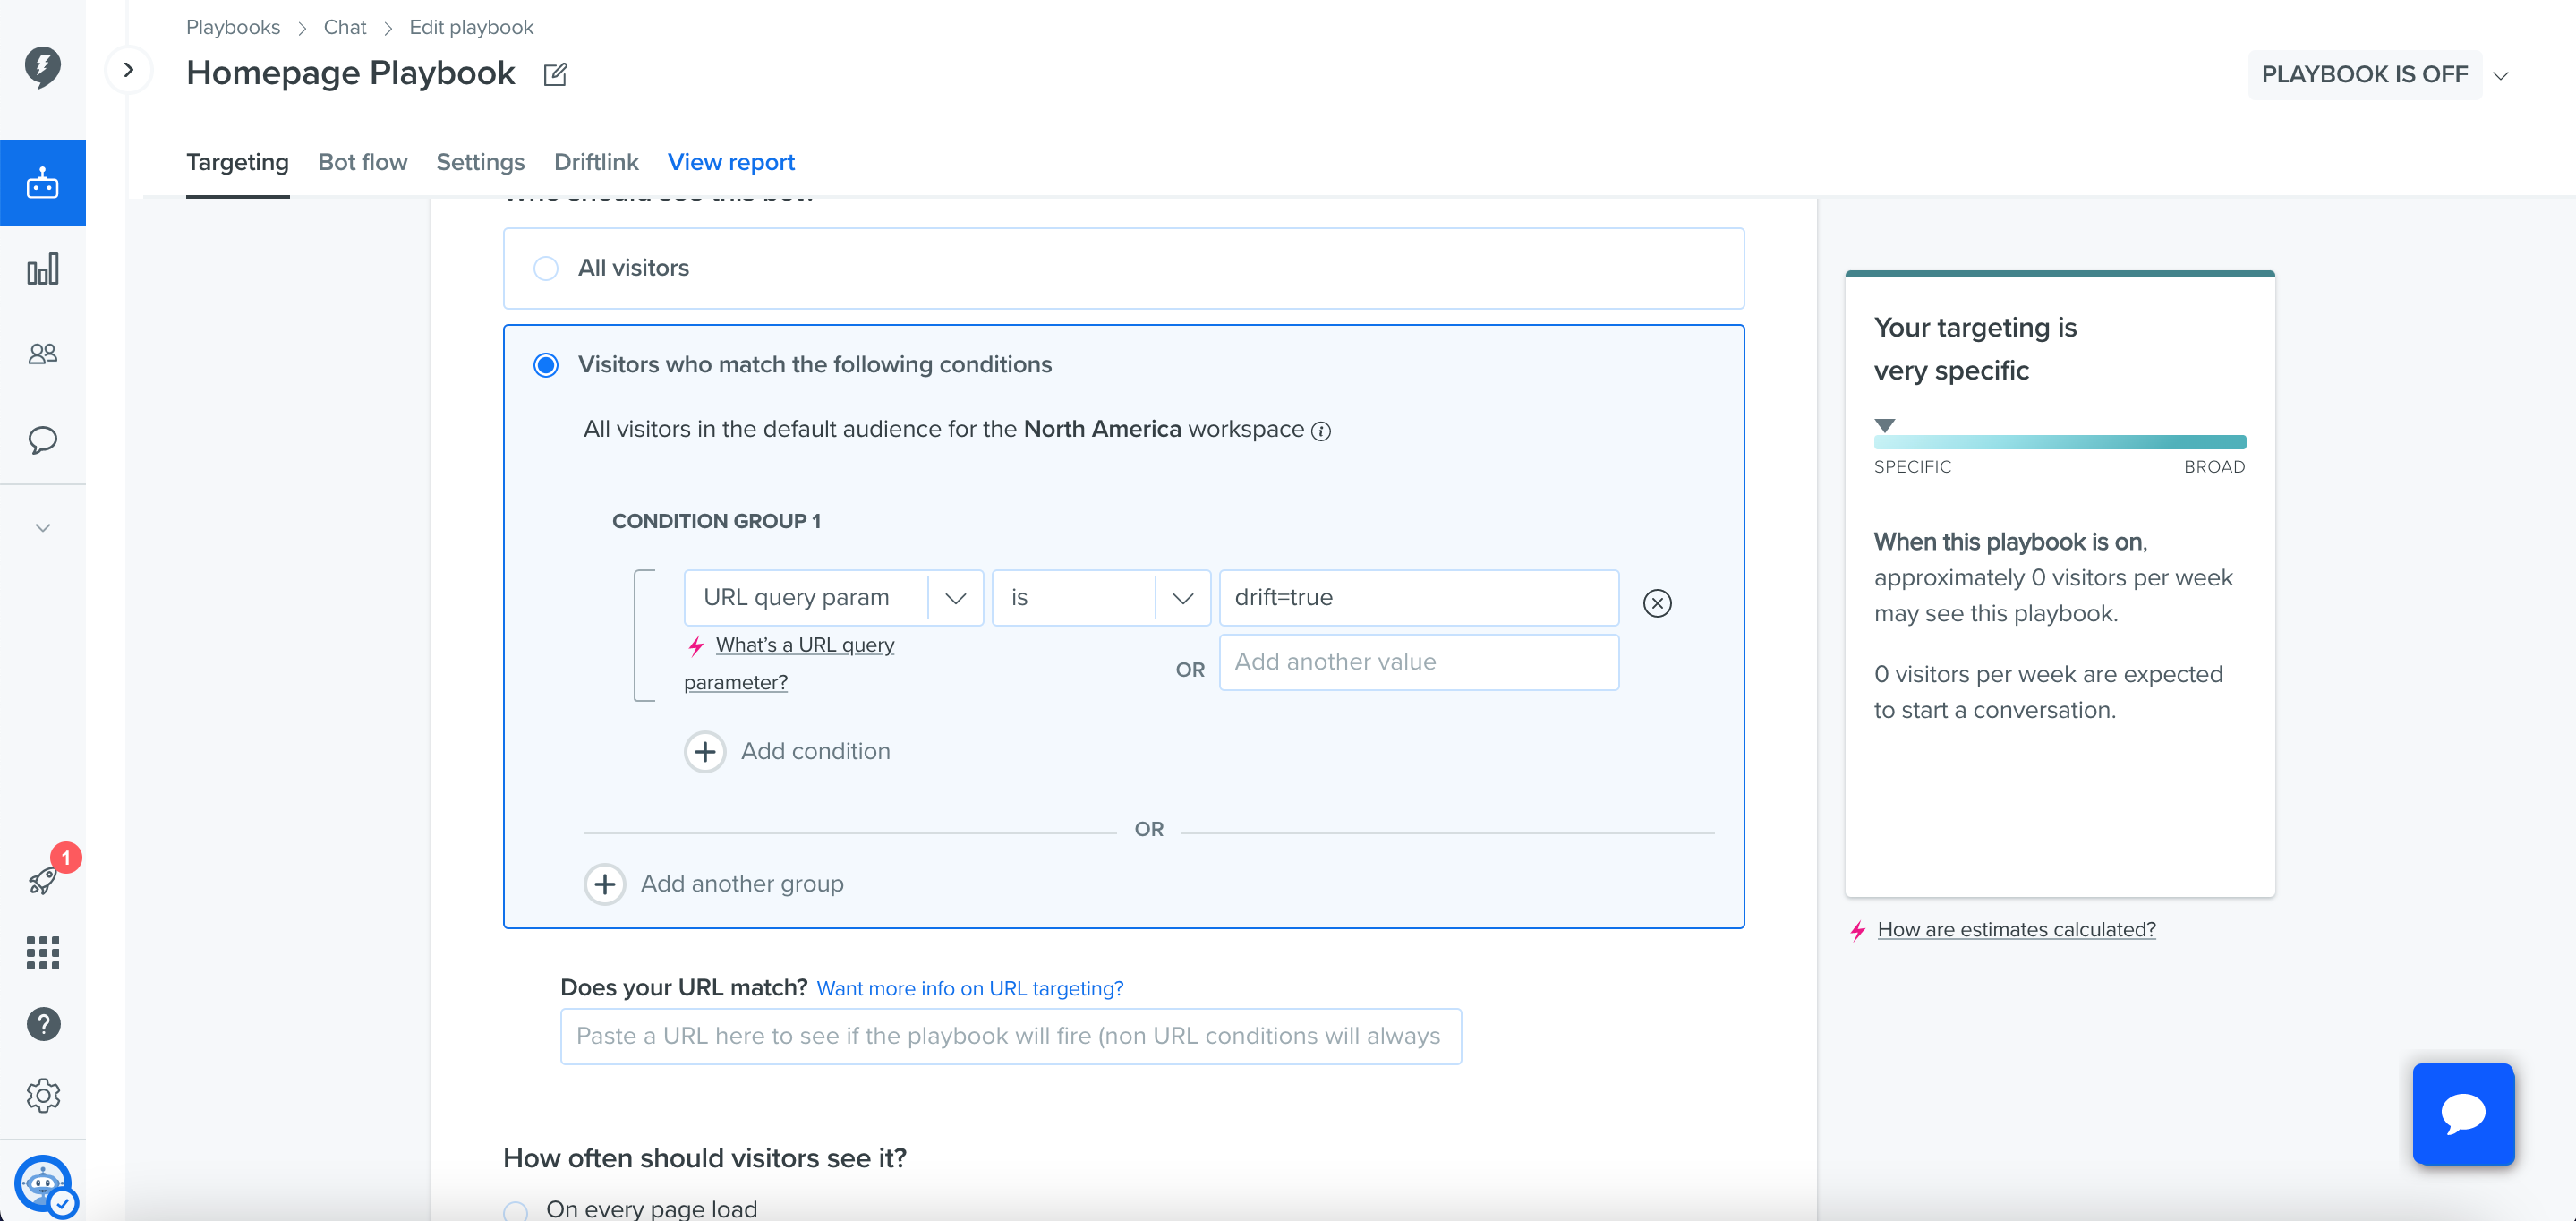The width and height of the screenshot is (2576, 1221).
Task: Go to Chat breadcrumb
Action: 345,27
